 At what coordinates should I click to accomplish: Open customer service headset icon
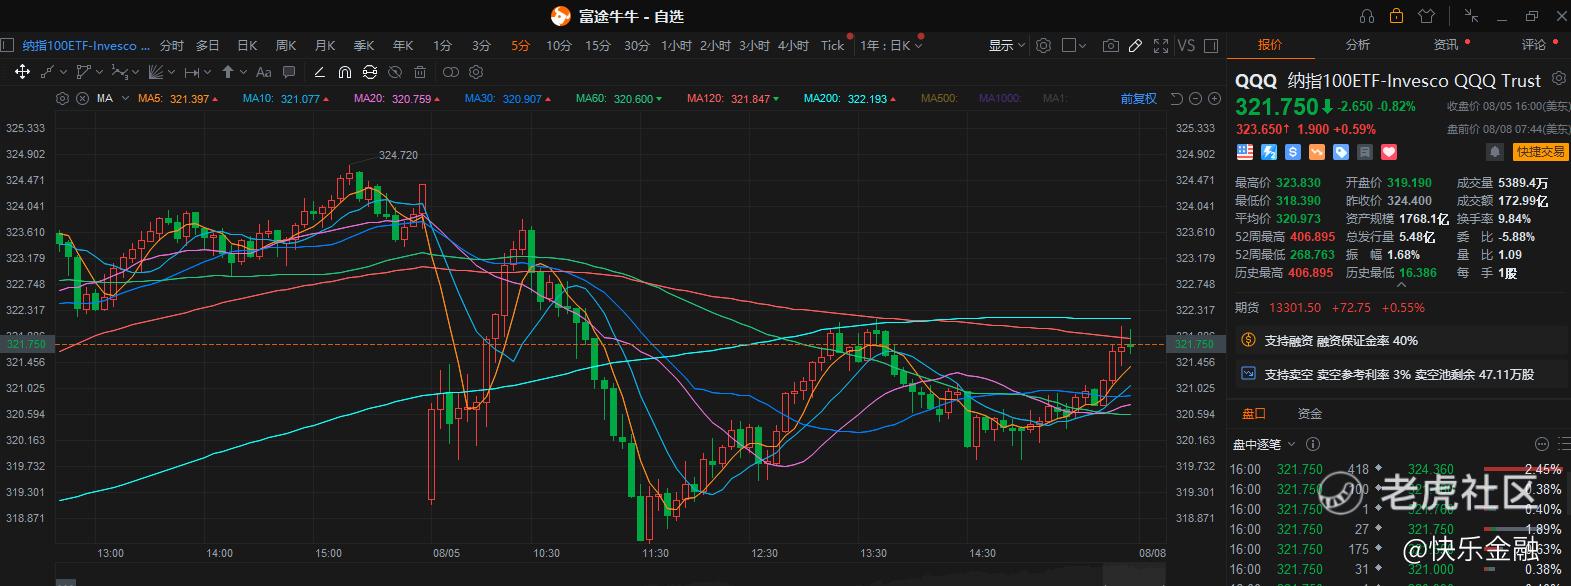[1367, 16]
